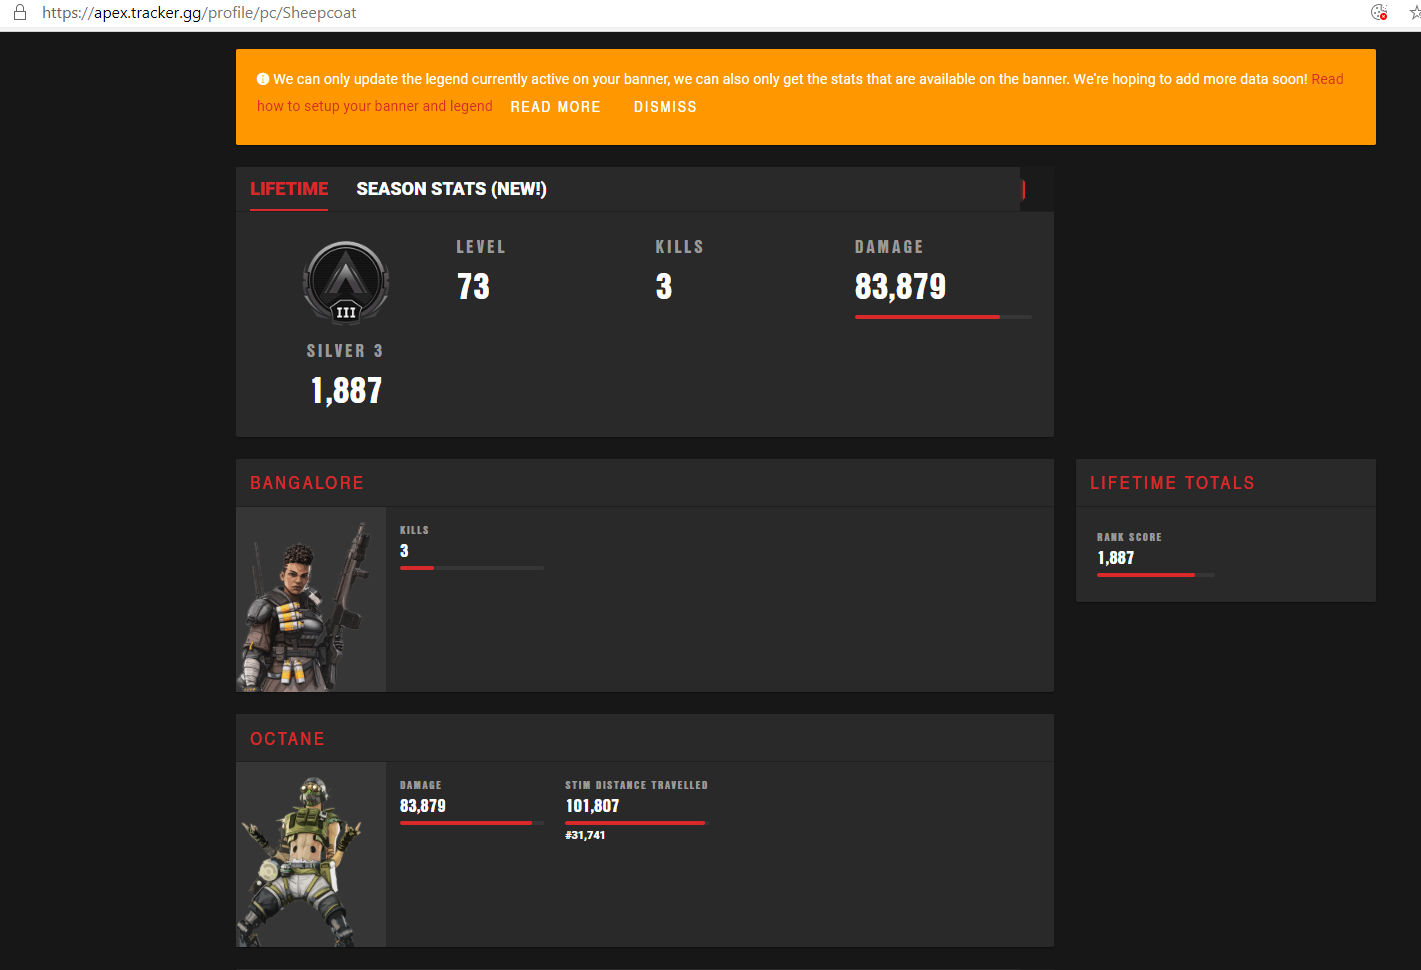The width and height of the screenshot is (1421, 970).
Task: Click the READ MORE button
Action: (x=555, y=107)
